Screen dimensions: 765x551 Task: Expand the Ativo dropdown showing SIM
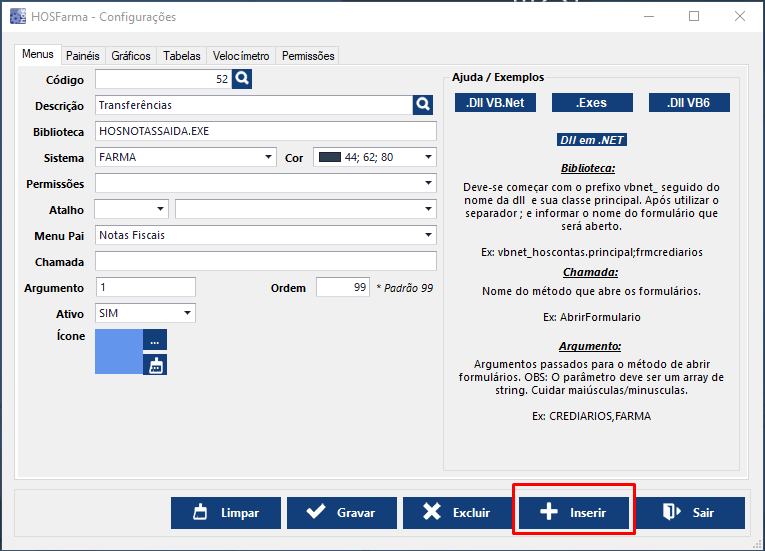145,313
